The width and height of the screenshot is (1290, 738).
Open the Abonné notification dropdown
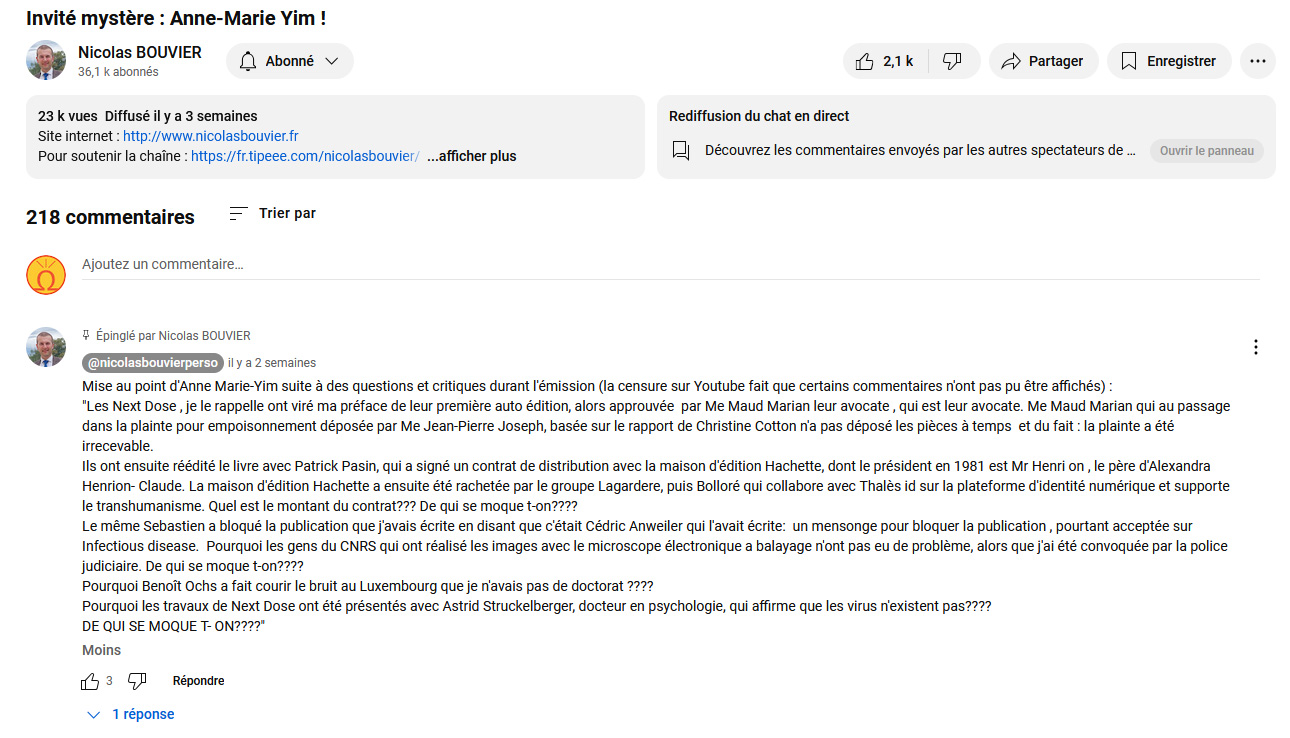(290, 61)
